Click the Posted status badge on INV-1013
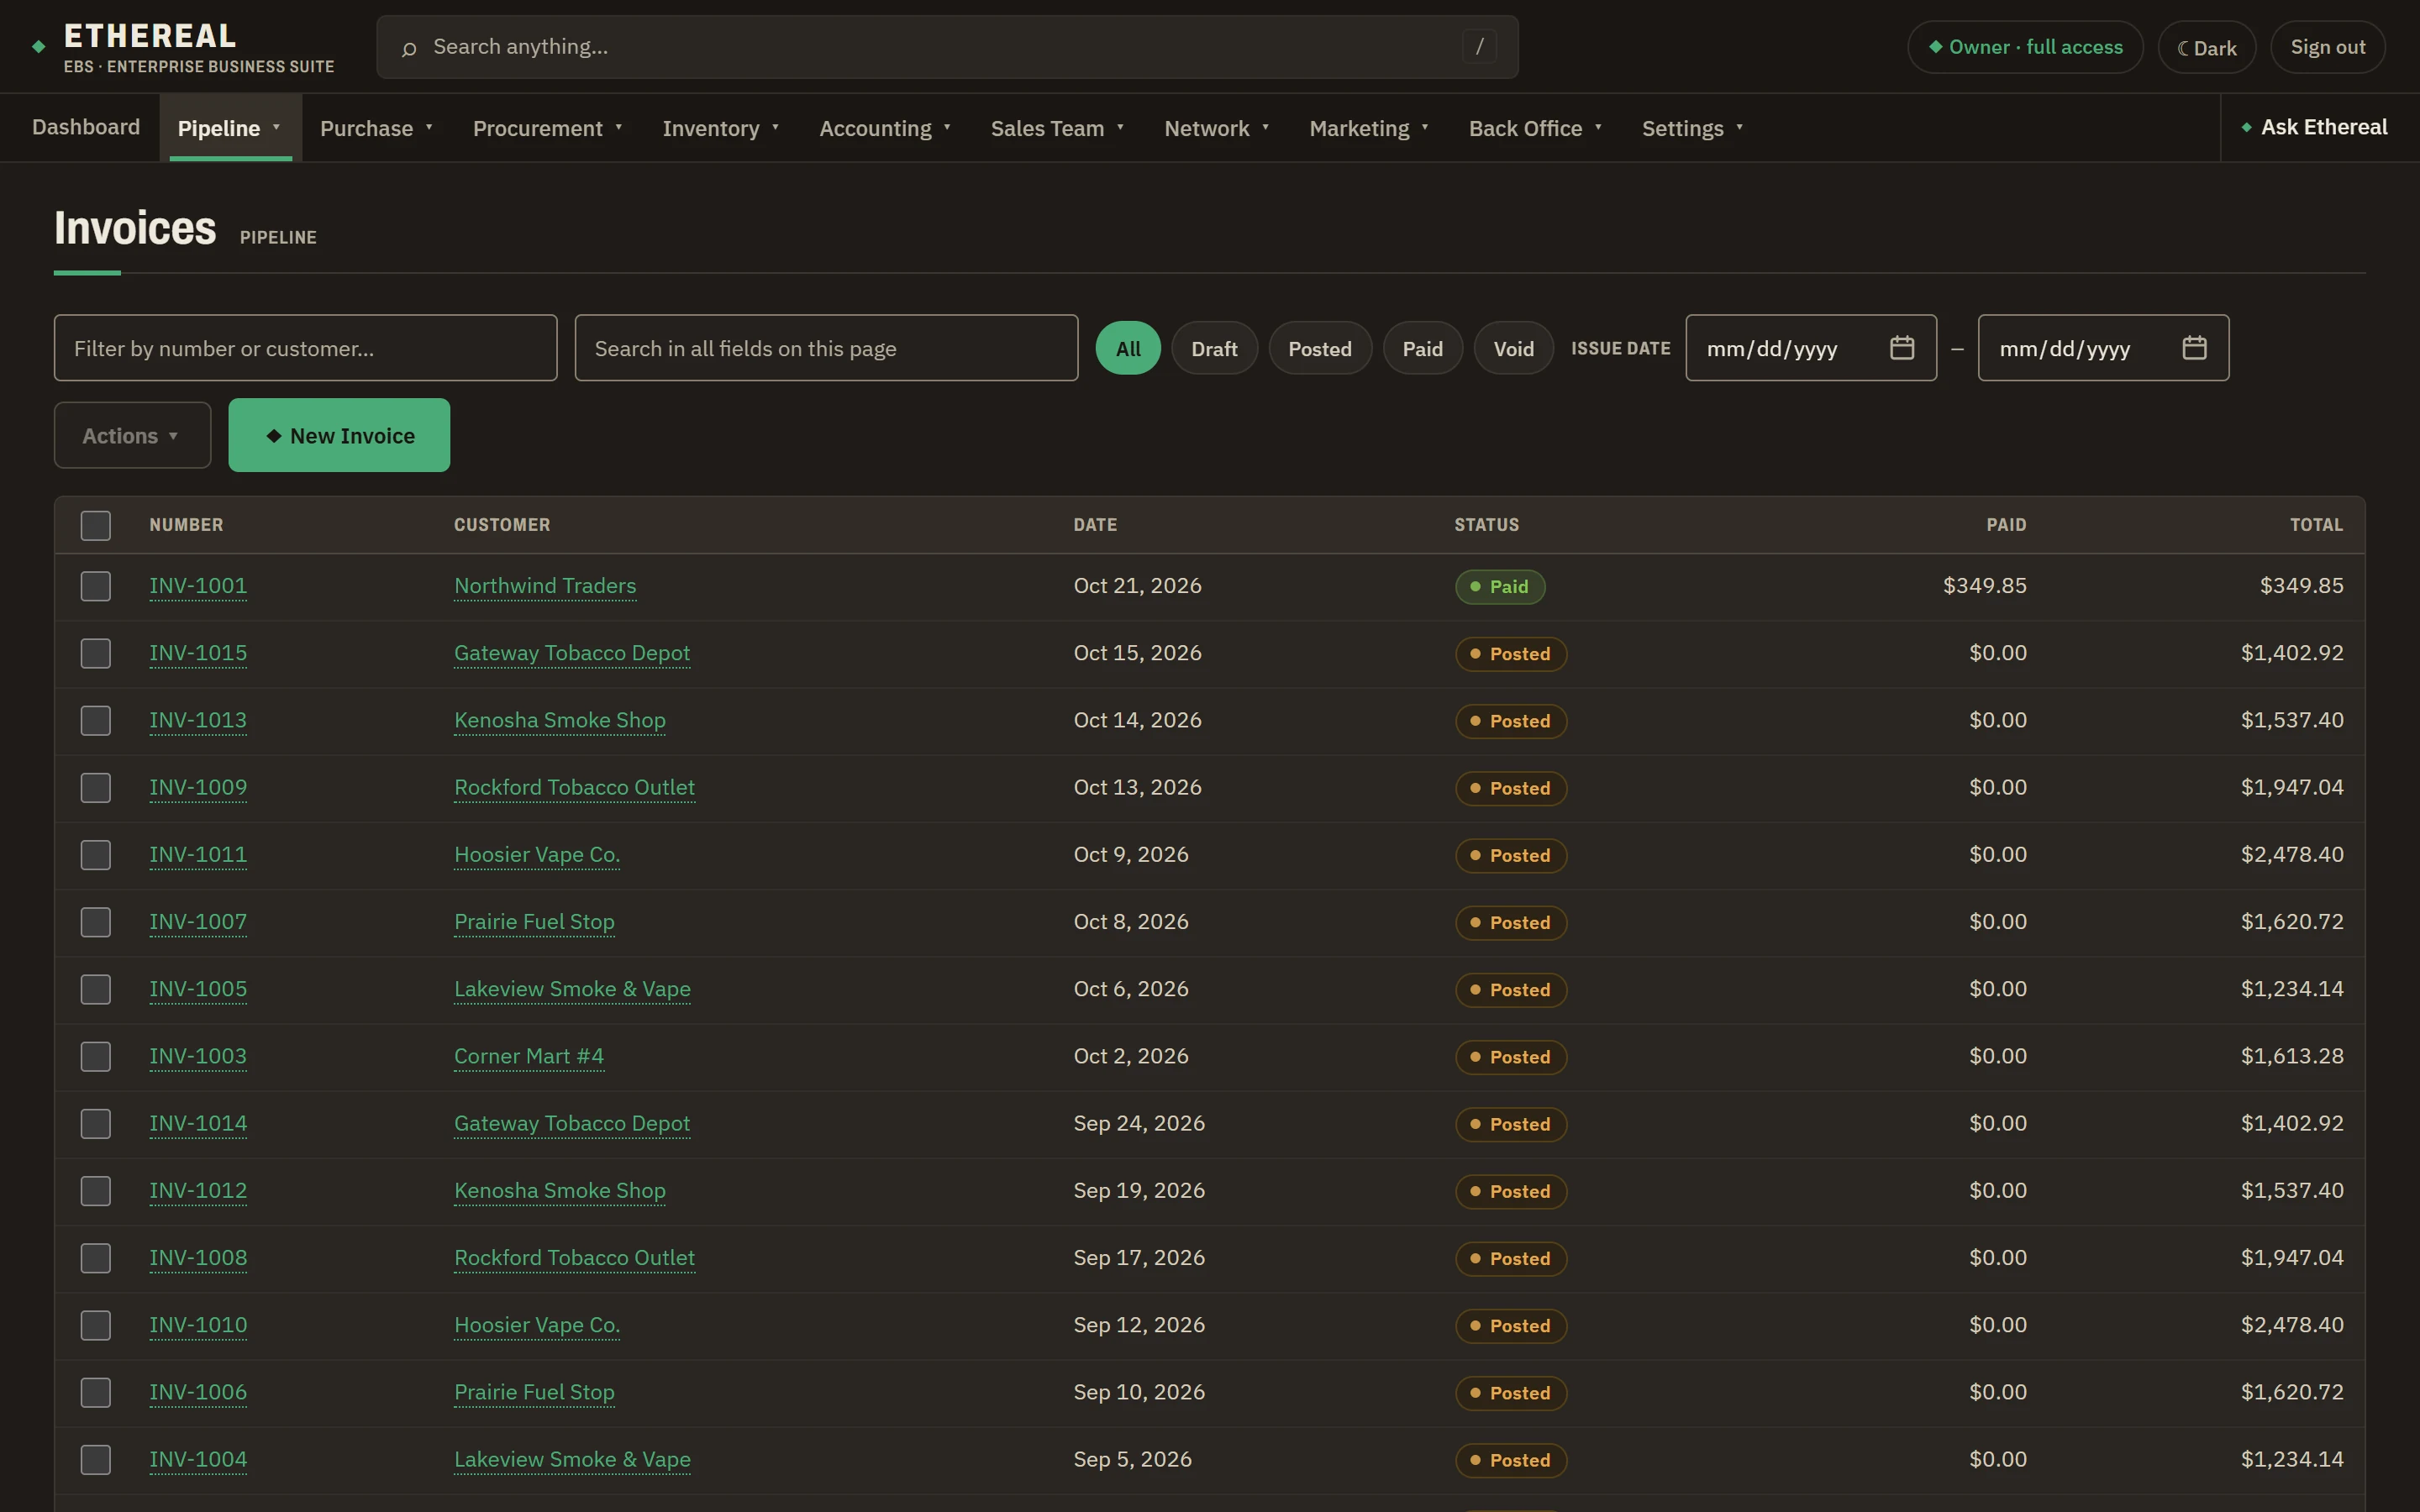This screenshot has height=1512, width=2420. [1511, 721]
